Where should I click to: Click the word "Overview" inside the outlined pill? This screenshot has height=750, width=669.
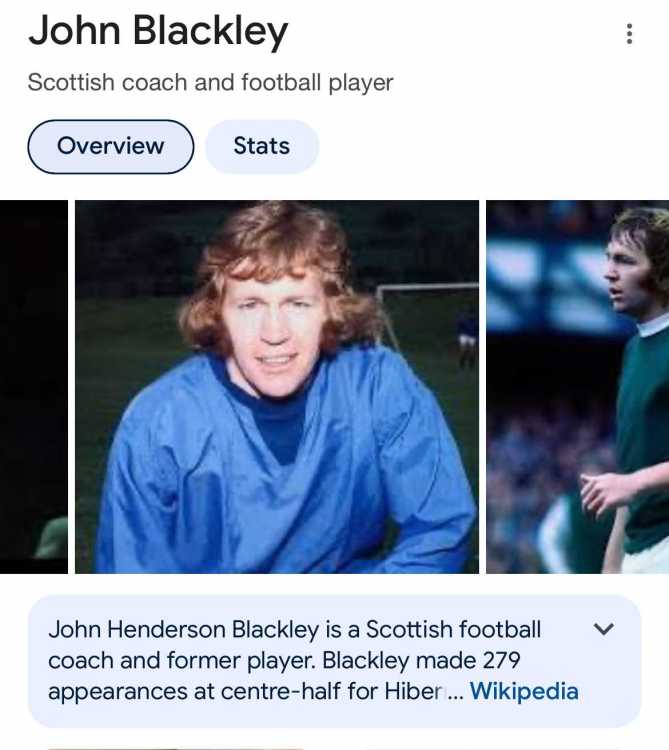(x=110, y=146)
